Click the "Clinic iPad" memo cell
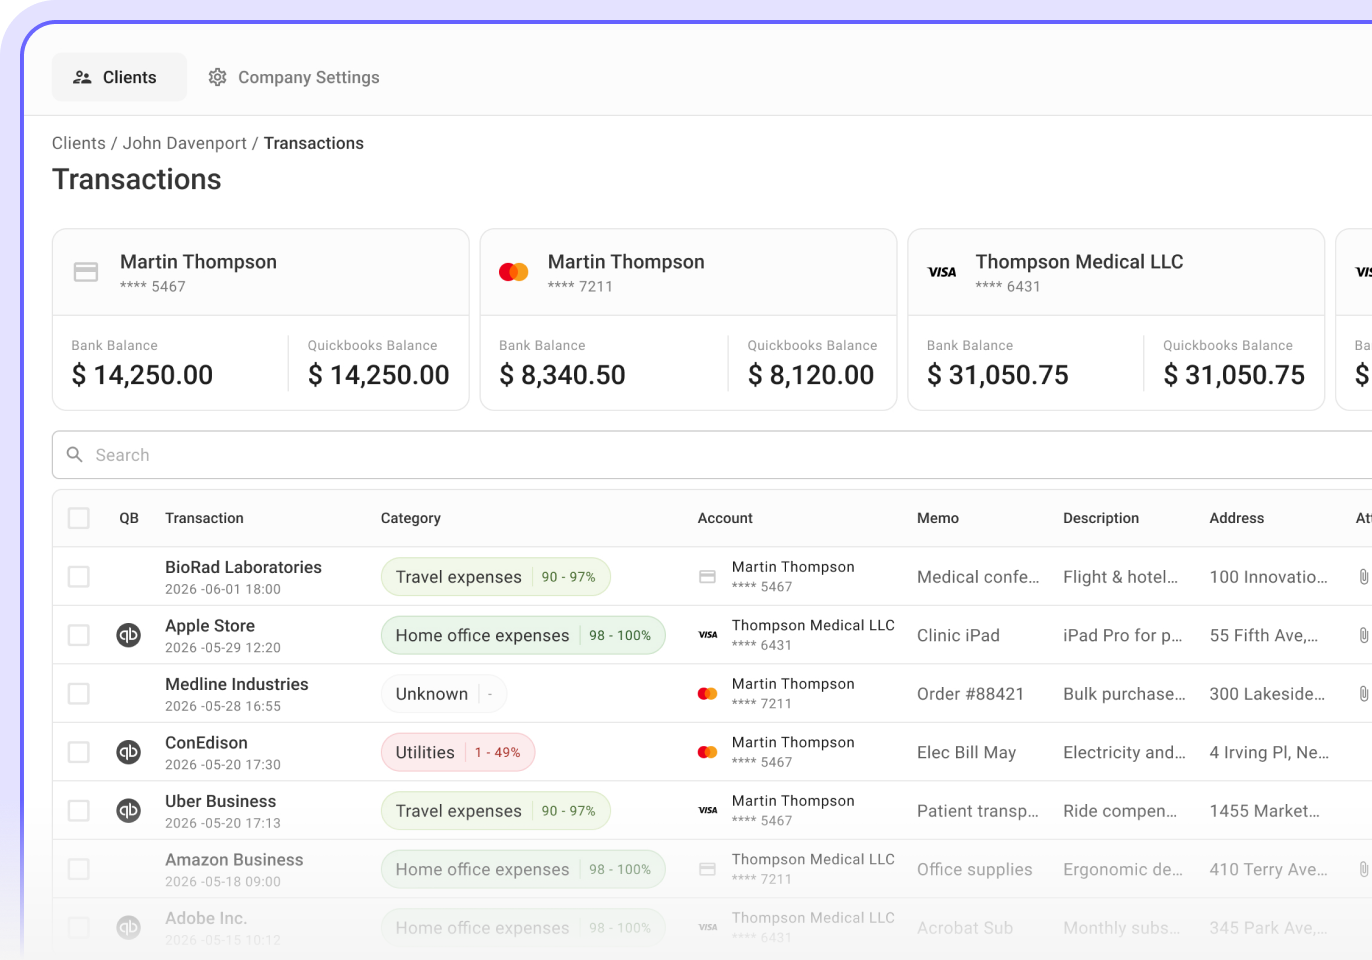The height and width of the screenshot is (960, 1372). tap(958, 635)
